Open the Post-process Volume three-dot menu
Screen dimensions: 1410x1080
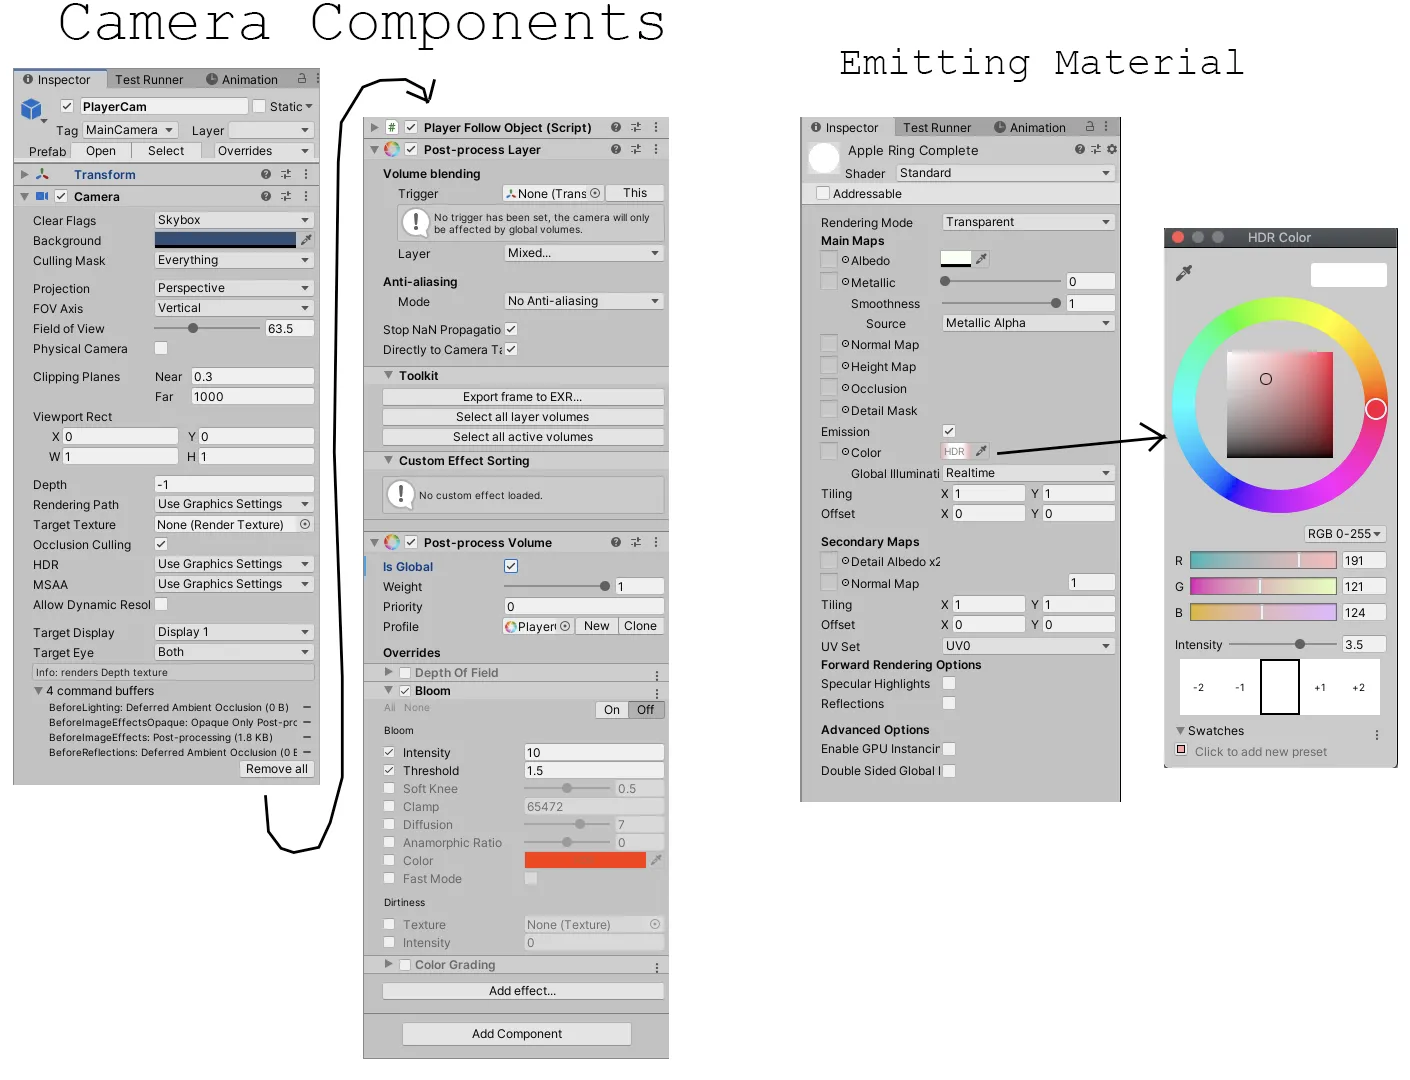656,542
